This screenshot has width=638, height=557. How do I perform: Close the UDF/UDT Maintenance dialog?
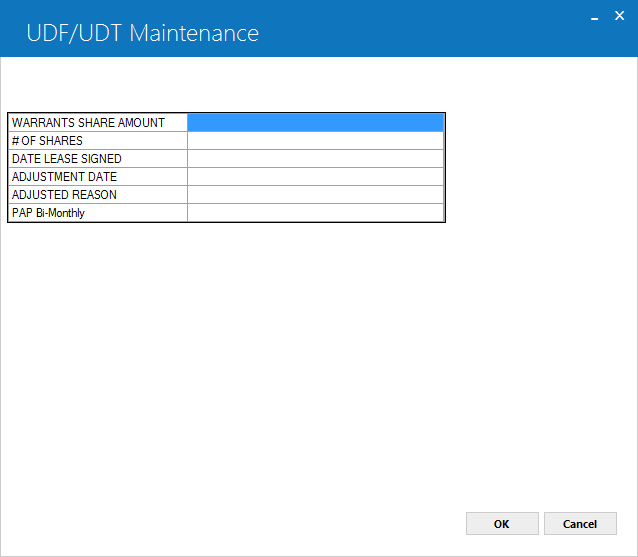(x=619, y=16)
